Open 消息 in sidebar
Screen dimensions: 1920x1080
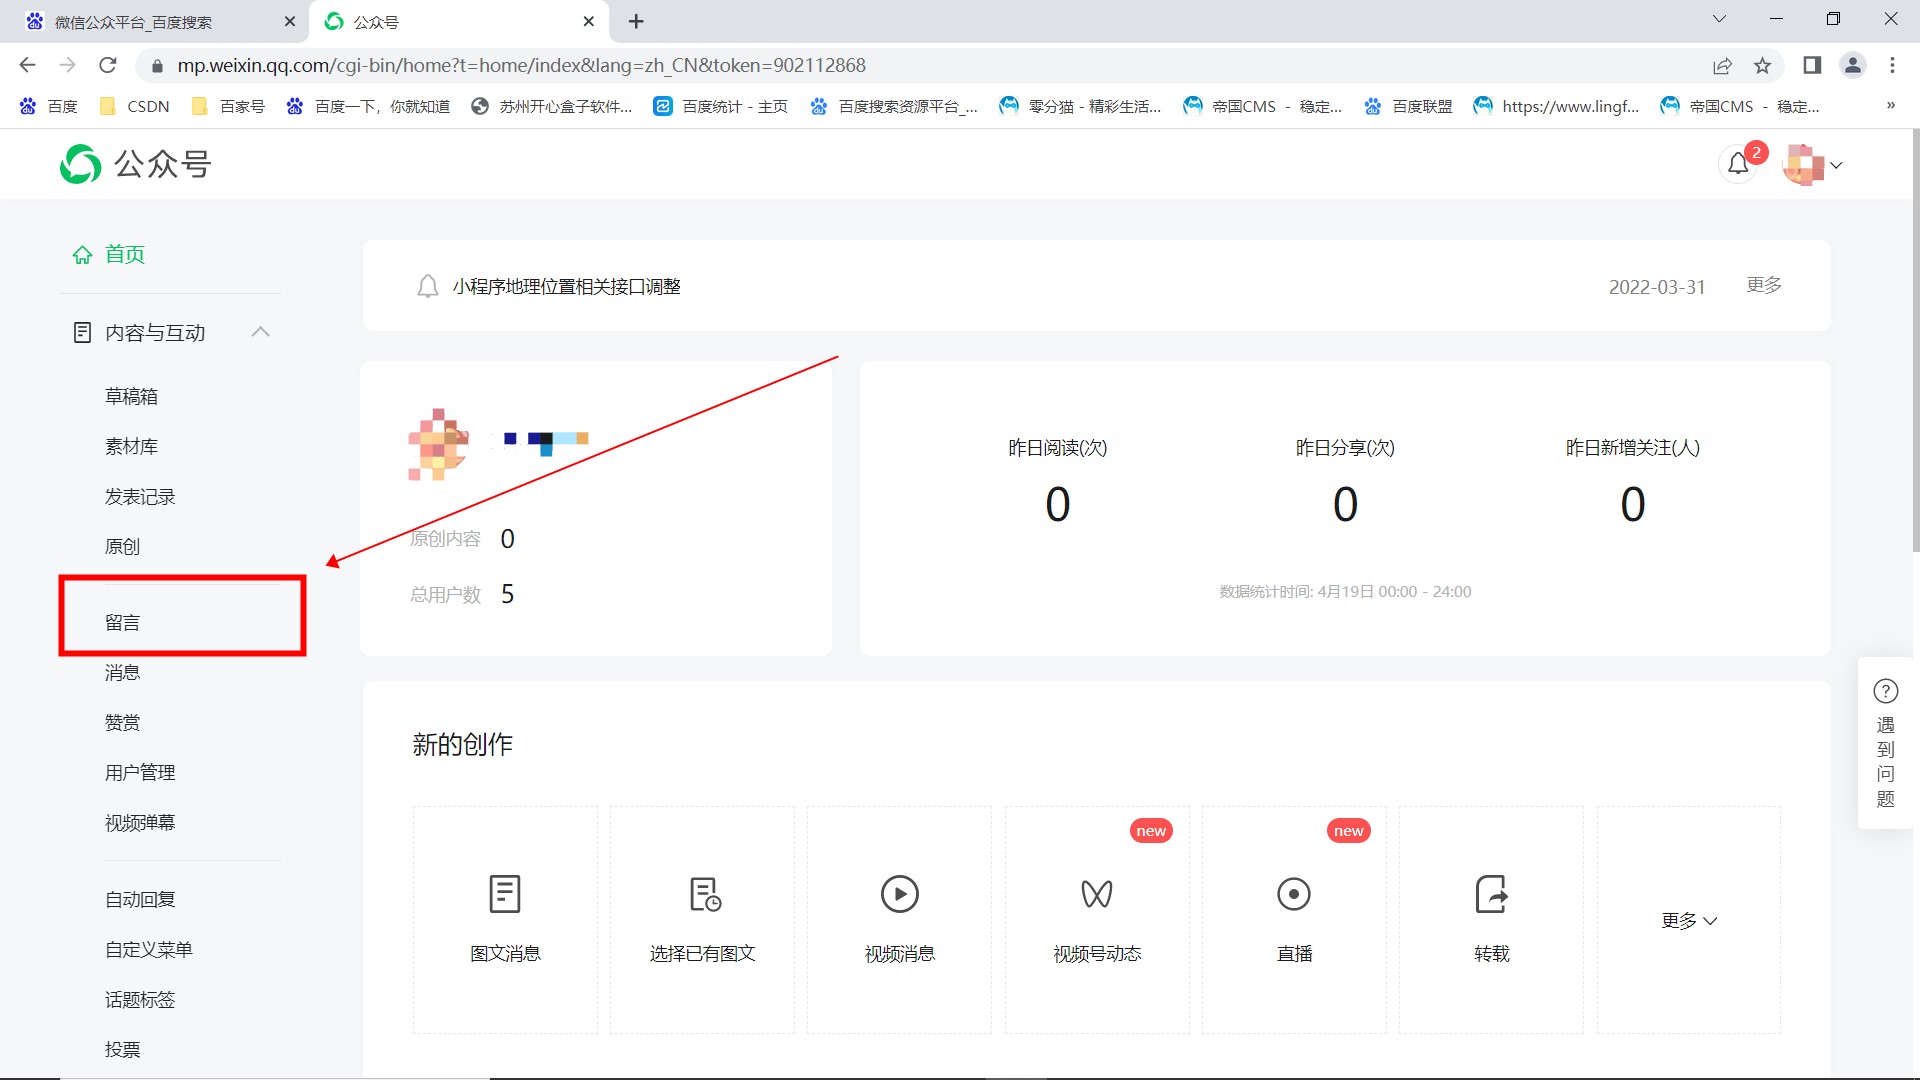[122, 672]
